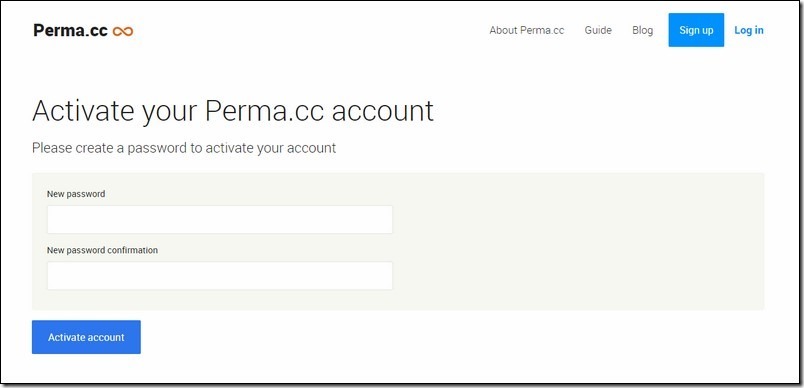The height and width of the screenshot is (388, 804).
Task: Click the "New password confirmation" label
Action: 103,250
